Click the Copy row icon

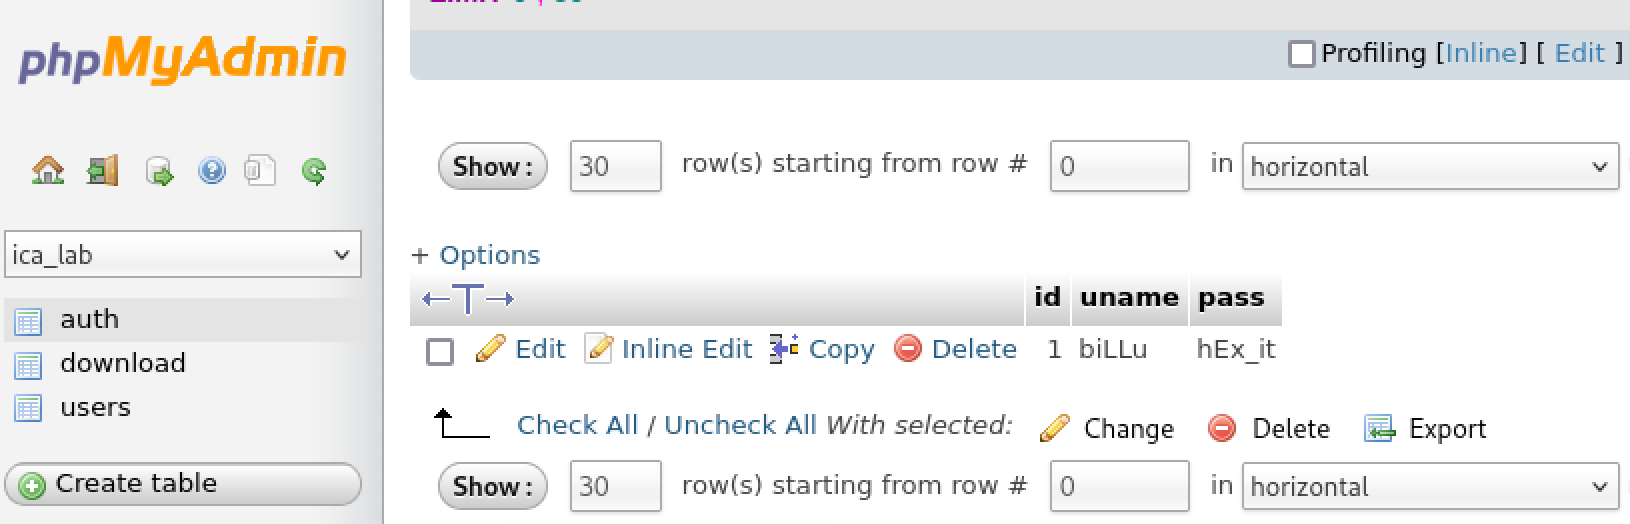784,349
